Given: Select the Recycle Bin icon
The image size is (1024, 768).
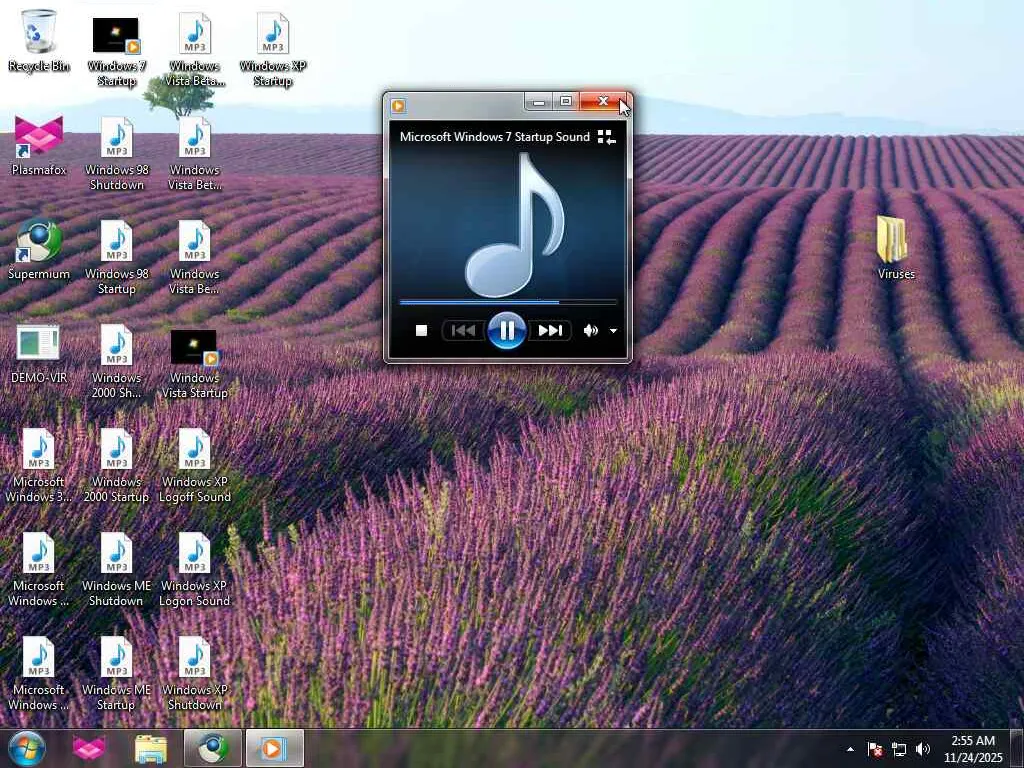Looking at the screenshot, I should pyautogui.click(x=39, y=40).
